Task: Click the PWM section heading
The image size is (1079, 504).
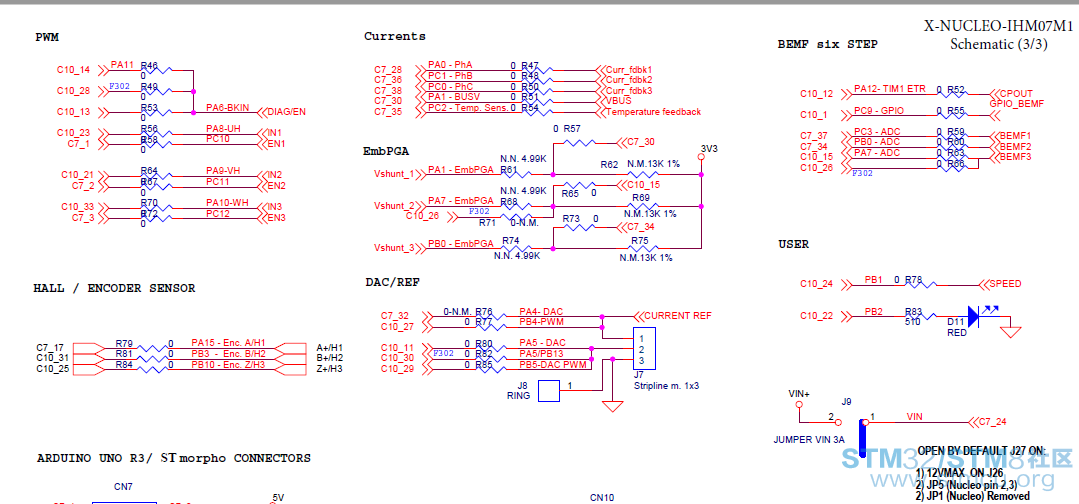Action: (47, 37)
